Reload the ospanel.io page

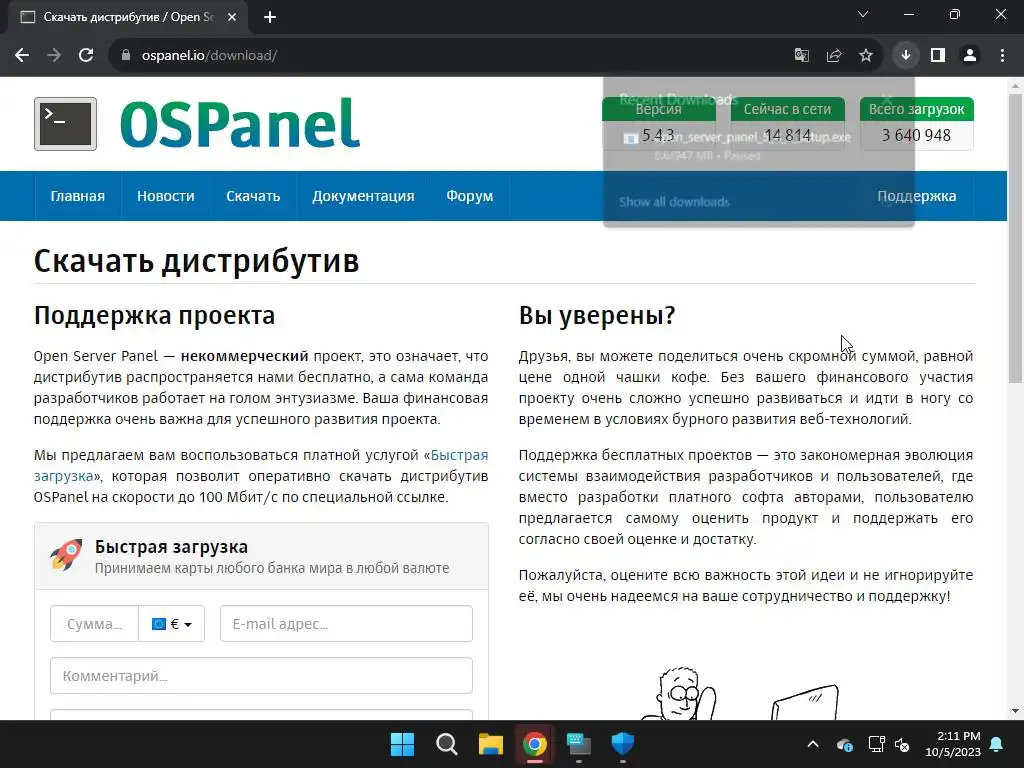click(86, 56)
